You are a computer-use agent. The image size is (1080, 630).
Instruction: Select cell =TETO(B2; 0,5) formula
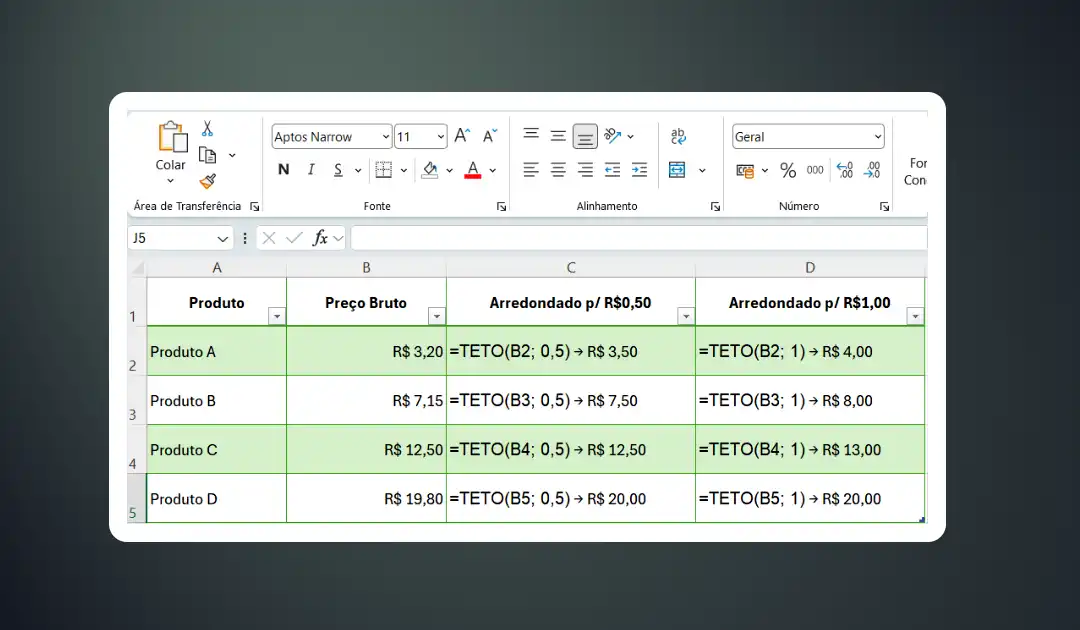(x=571, y=351)
